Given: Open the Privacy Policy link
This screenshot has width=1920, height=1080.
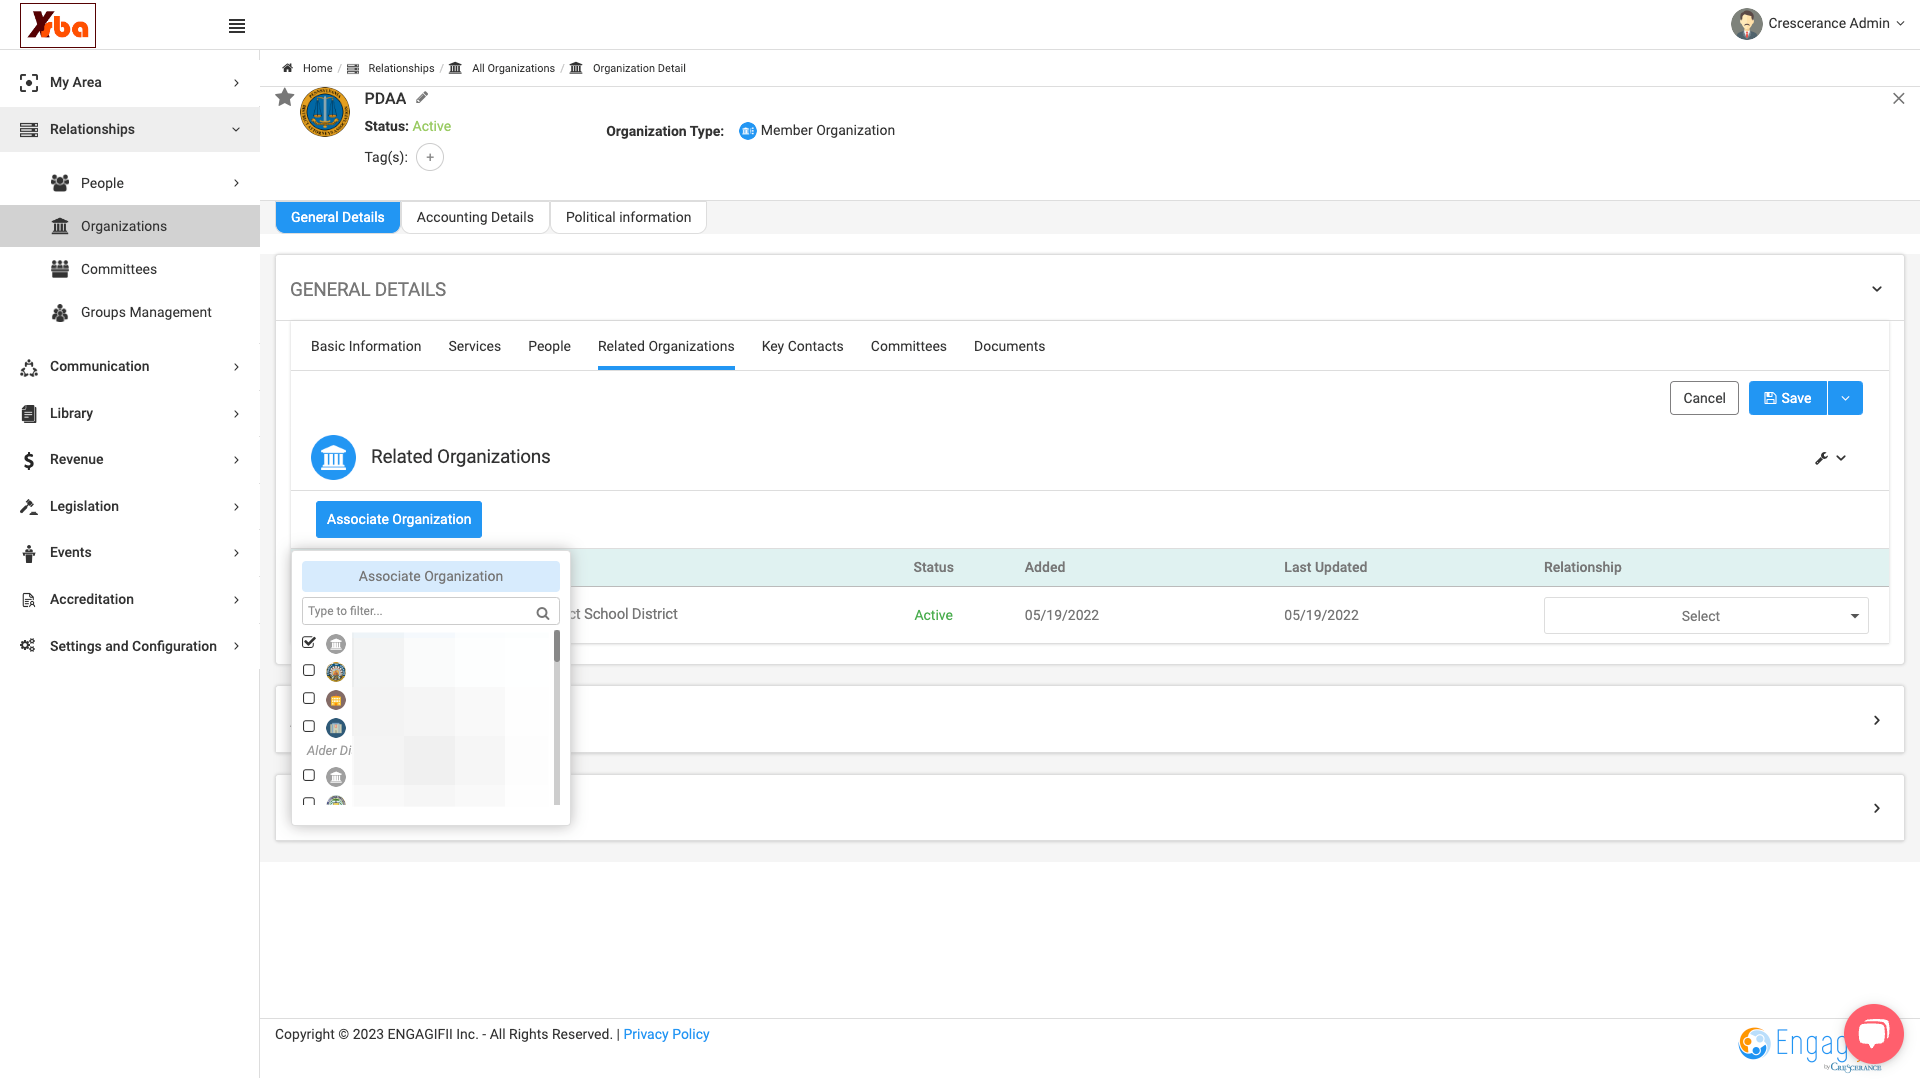Looking at the screenshot, I should tap(666, 1034).
